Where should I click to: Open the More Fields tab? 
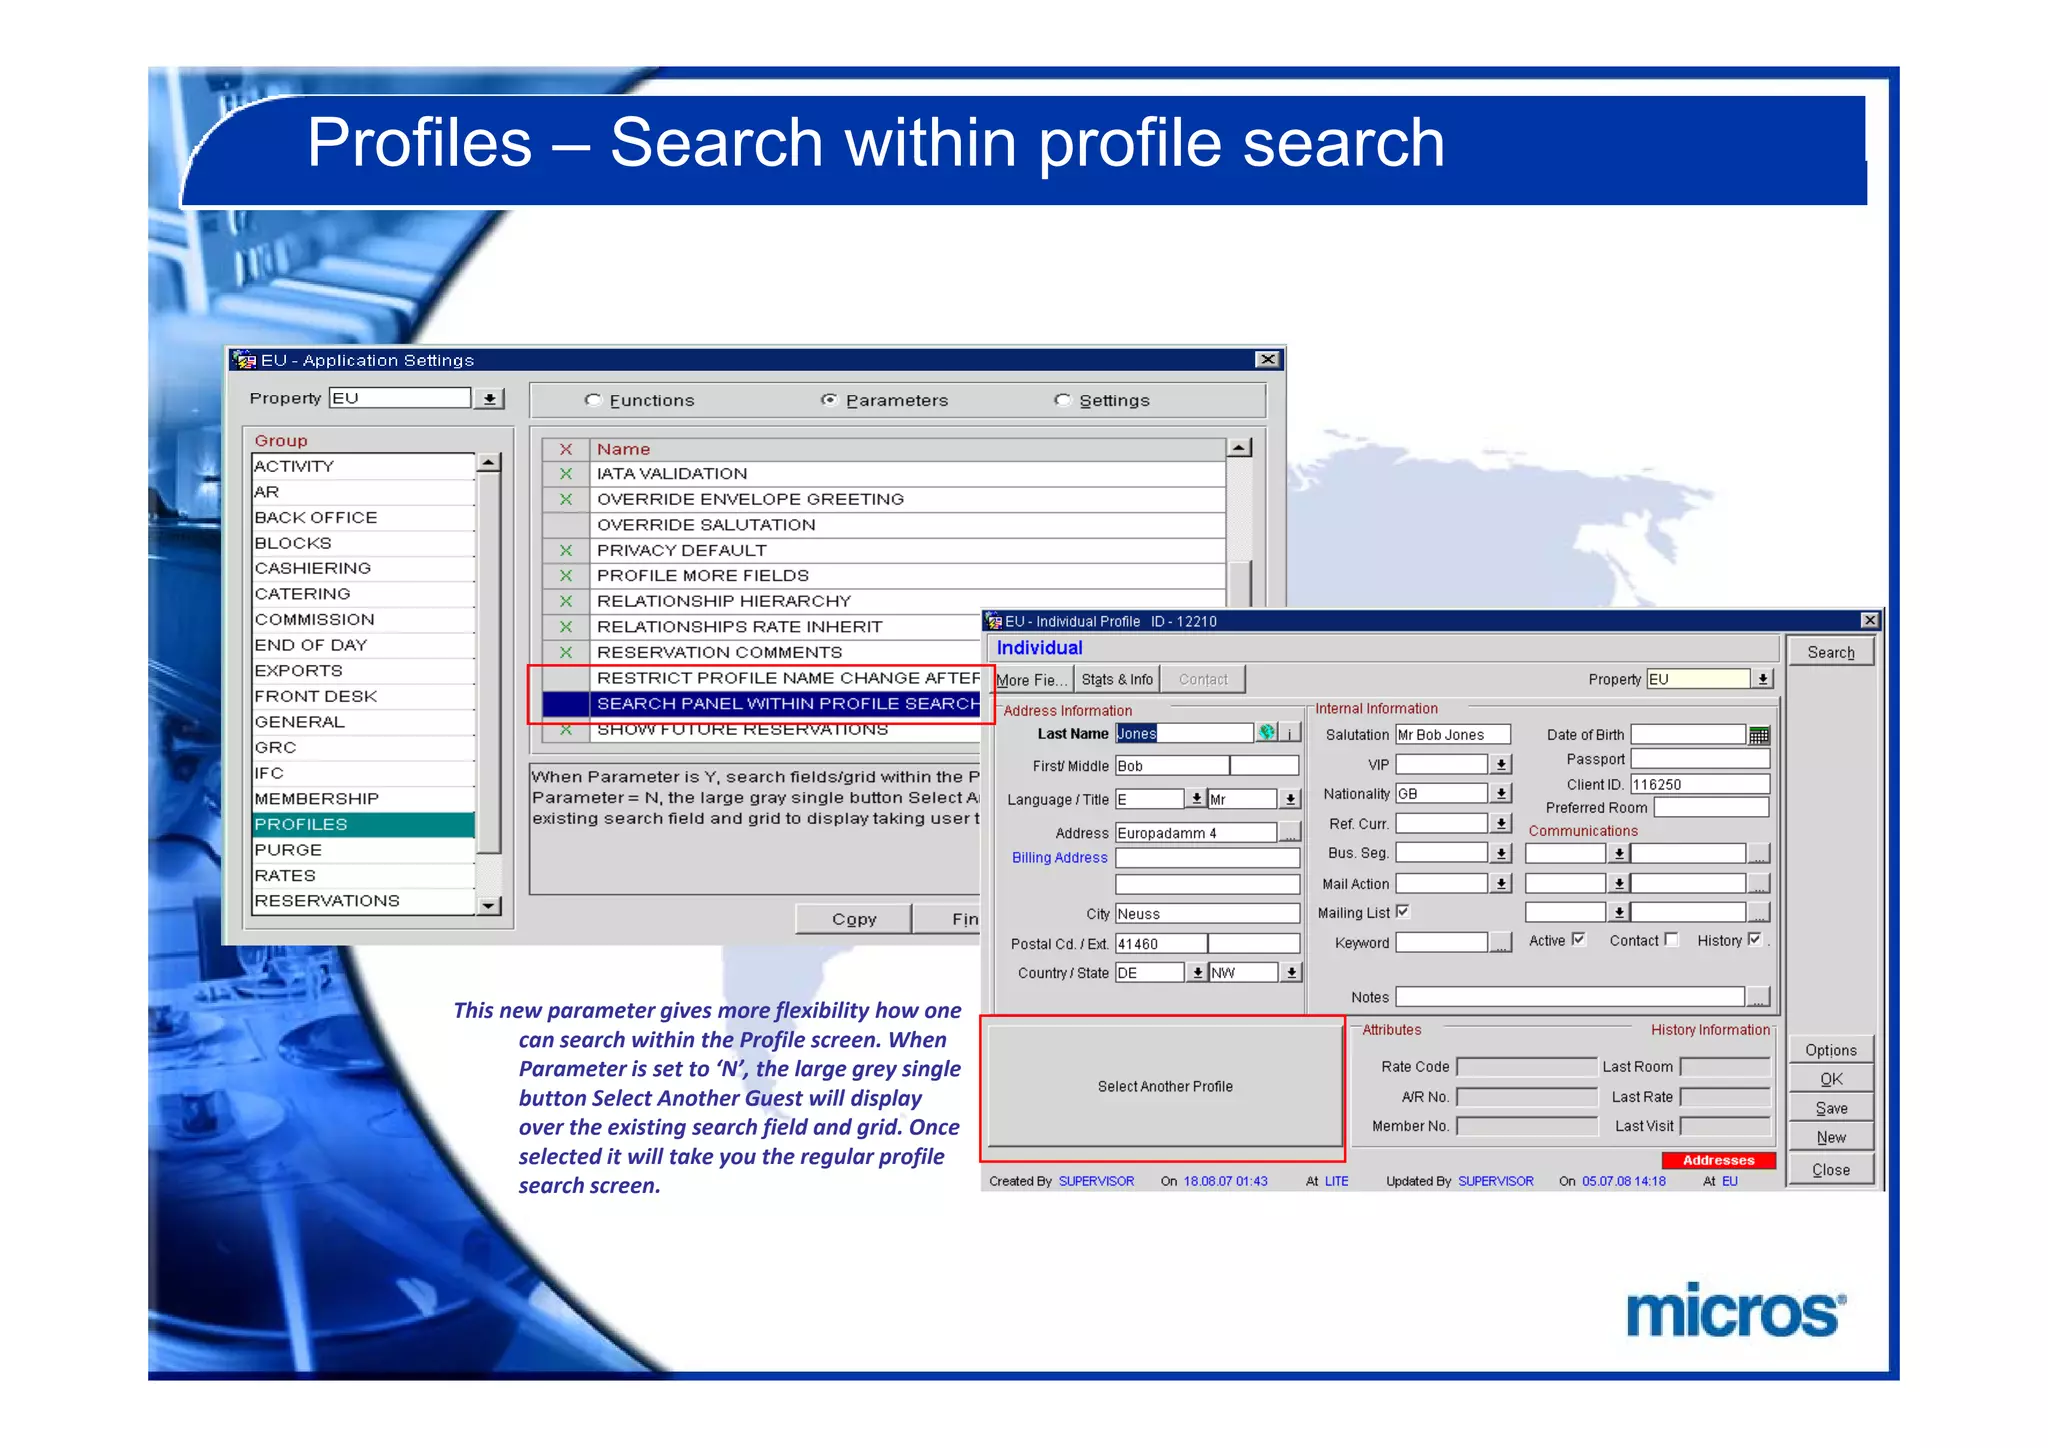pos(1031,680)
